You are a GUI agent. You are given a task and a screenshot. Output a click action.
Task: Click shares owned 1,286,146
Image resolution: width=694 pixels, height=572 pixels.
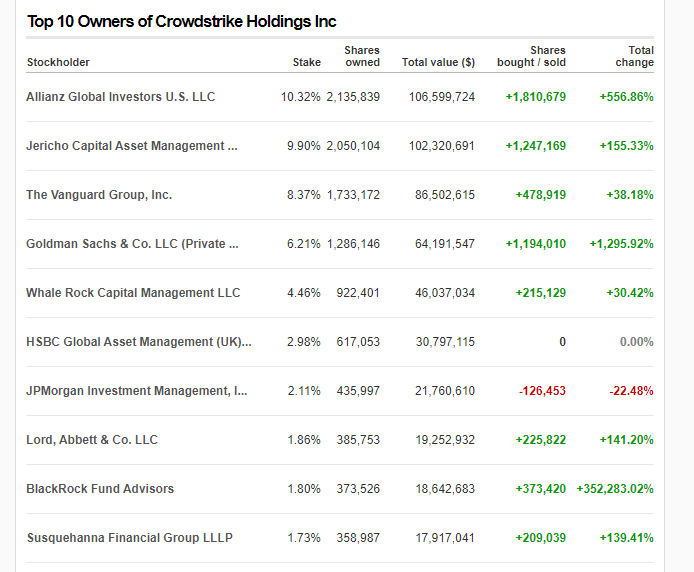point(353,244)
